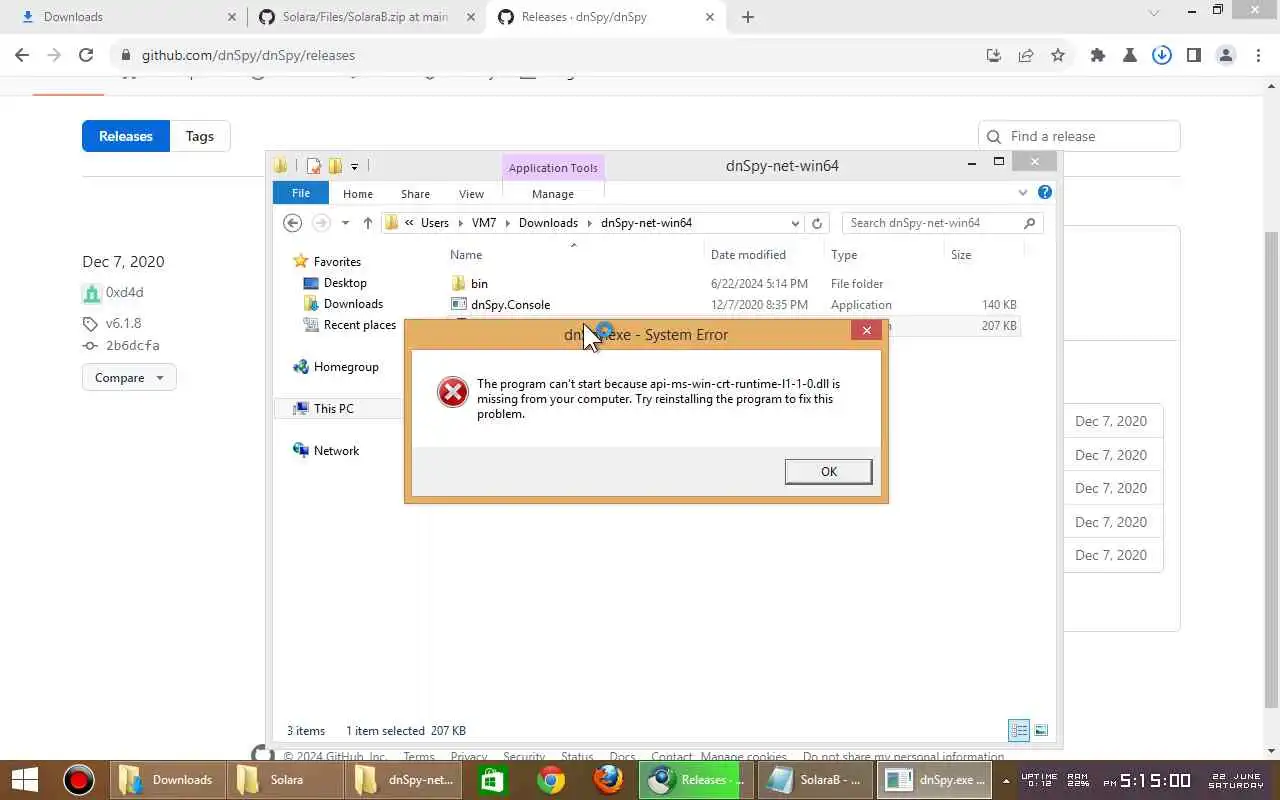Select the Application Tools contextual tab

tap(553, 168)
